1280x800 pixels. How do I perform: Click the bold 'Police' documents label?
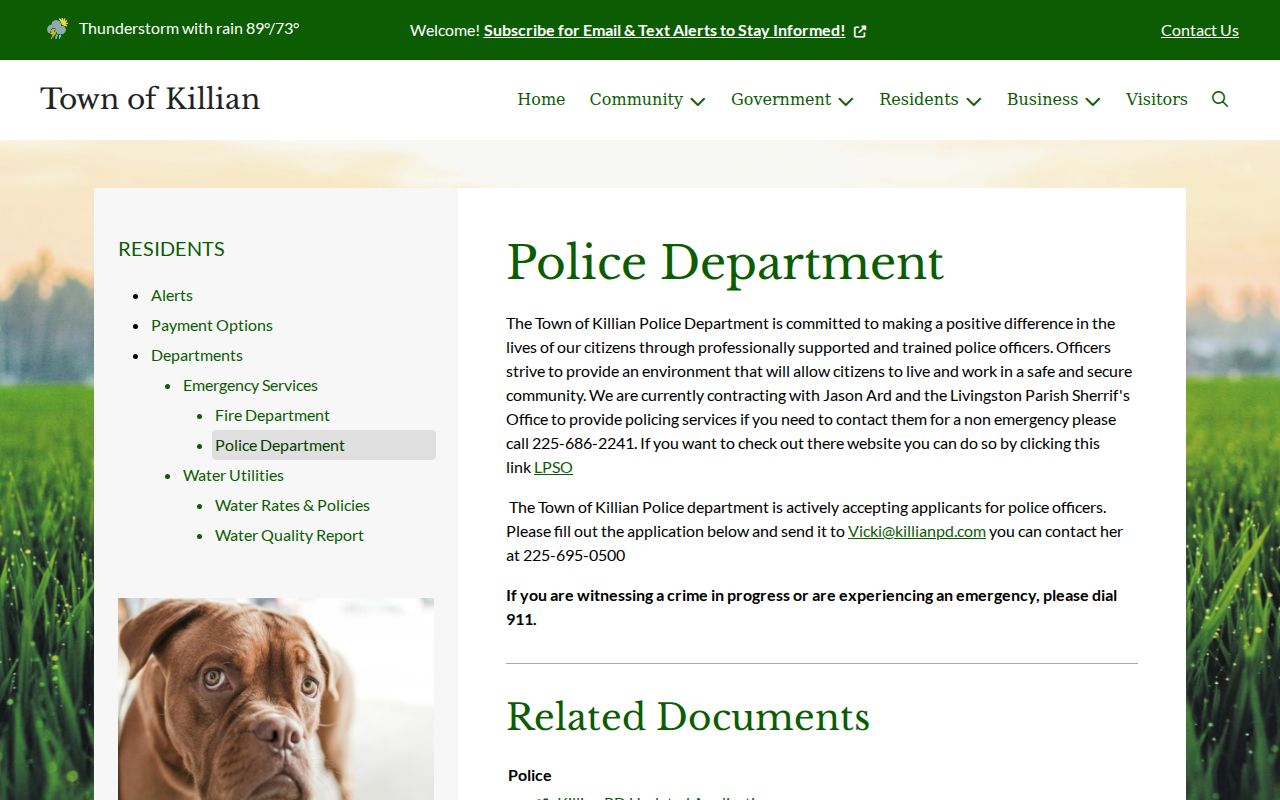click(530, 775)
